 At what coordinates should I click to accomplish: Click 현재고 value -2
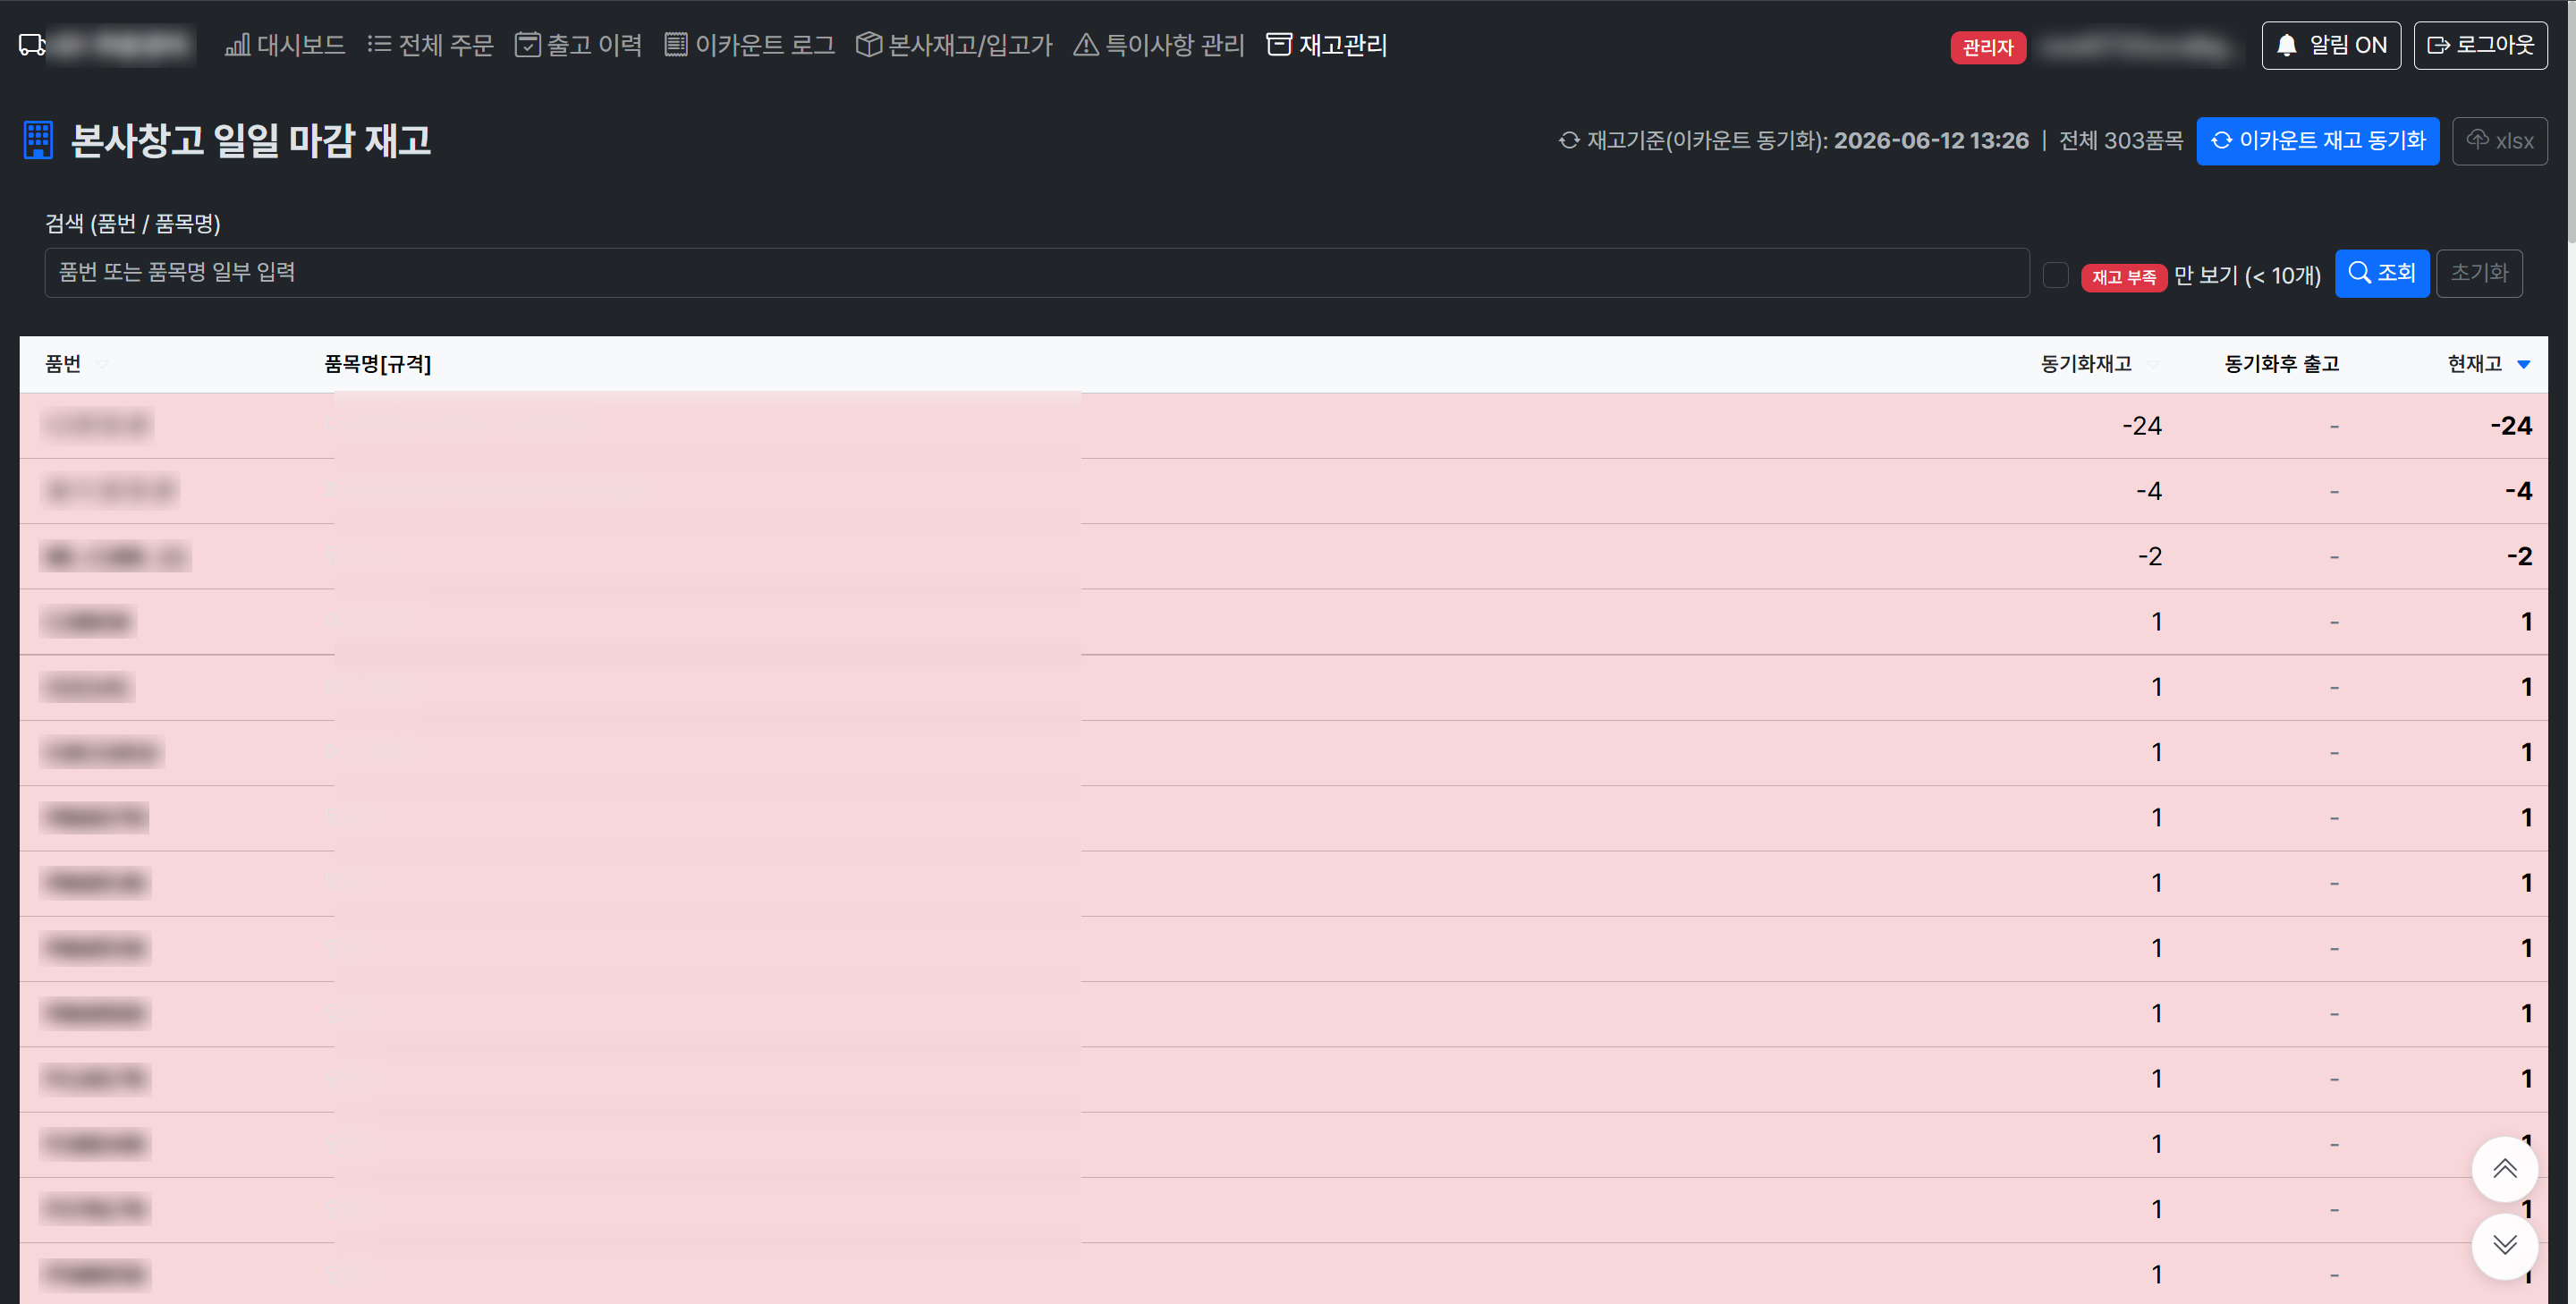click(x=2519, y=557)
